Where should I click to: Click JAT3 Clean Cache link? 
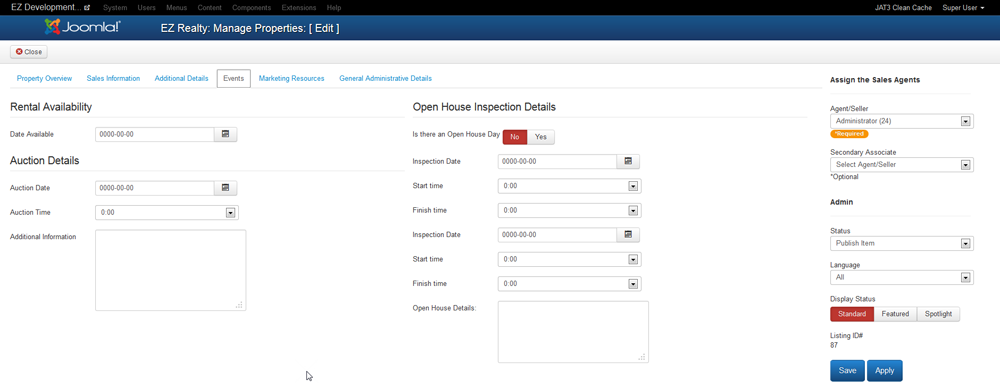pyautogui.click(x=903, y=8)
